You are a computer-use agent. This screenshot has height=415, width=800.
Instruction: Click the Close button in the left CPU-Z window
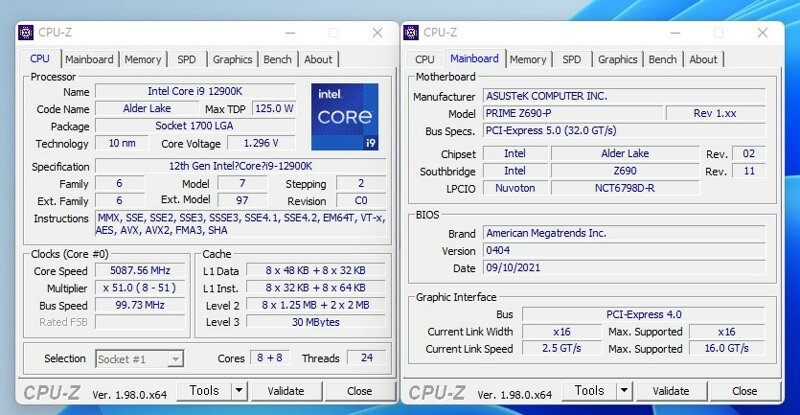click(360, 391)
